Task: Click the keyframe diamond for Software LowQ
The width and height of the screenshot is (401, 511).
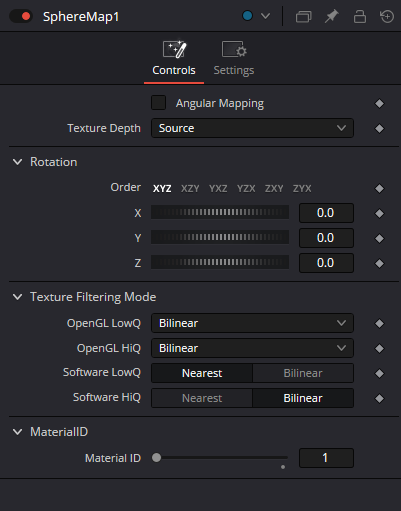Action: click(379, 373)
